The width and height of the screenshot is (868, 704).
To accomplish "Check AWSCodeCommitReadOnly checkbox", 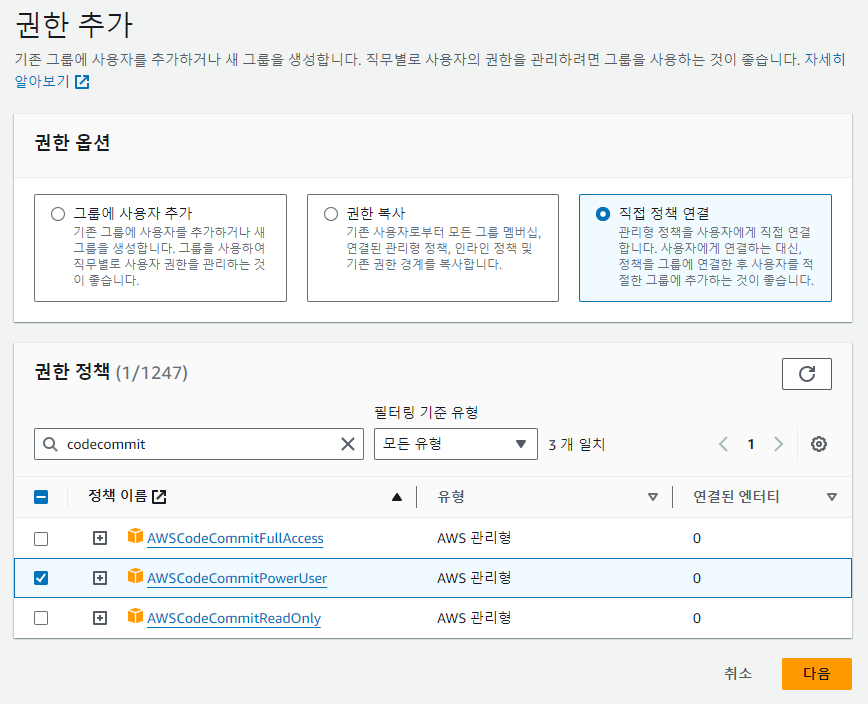I will pyautogui.click(x=41, y=618).
